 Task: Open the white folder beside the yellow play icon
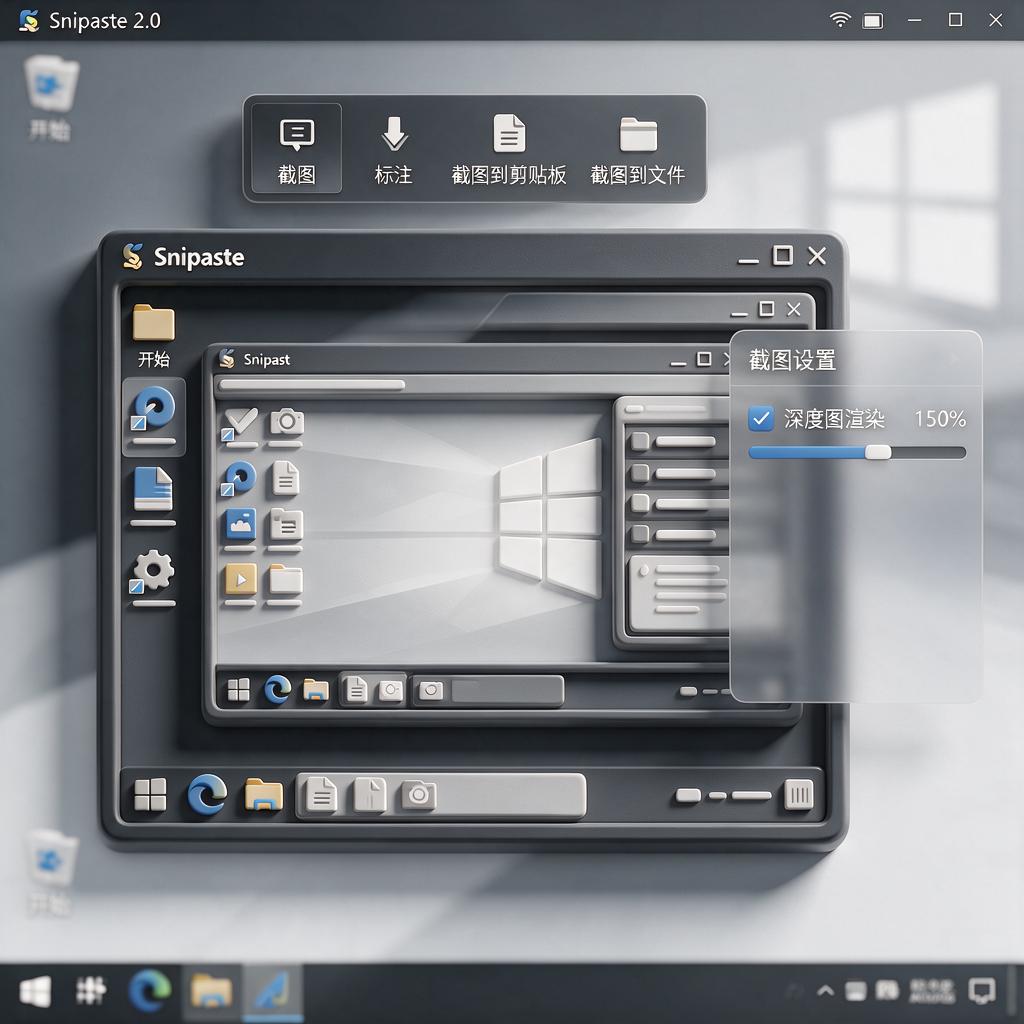285,579
